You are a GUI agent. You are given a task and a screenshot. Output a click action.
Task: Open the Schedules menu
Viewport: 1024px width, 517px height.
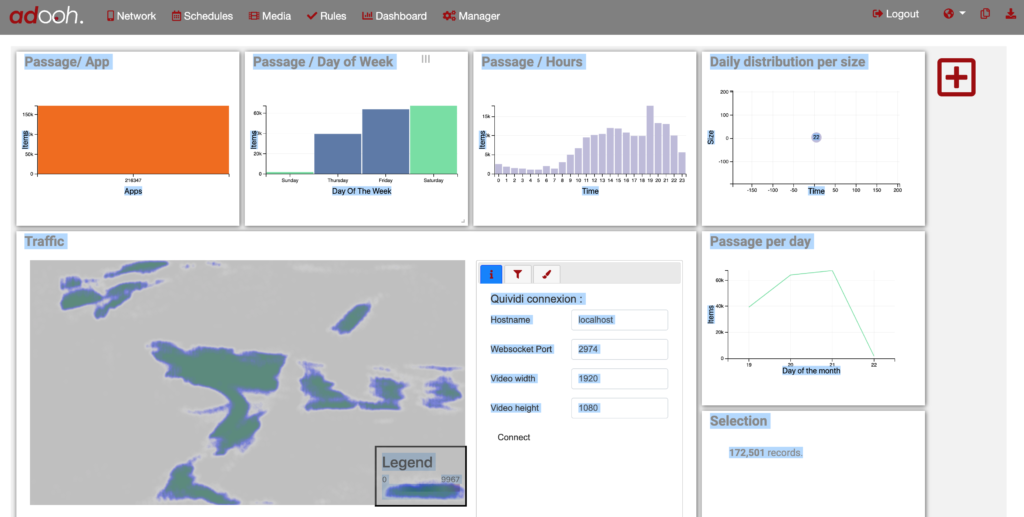tap(202, 16)
